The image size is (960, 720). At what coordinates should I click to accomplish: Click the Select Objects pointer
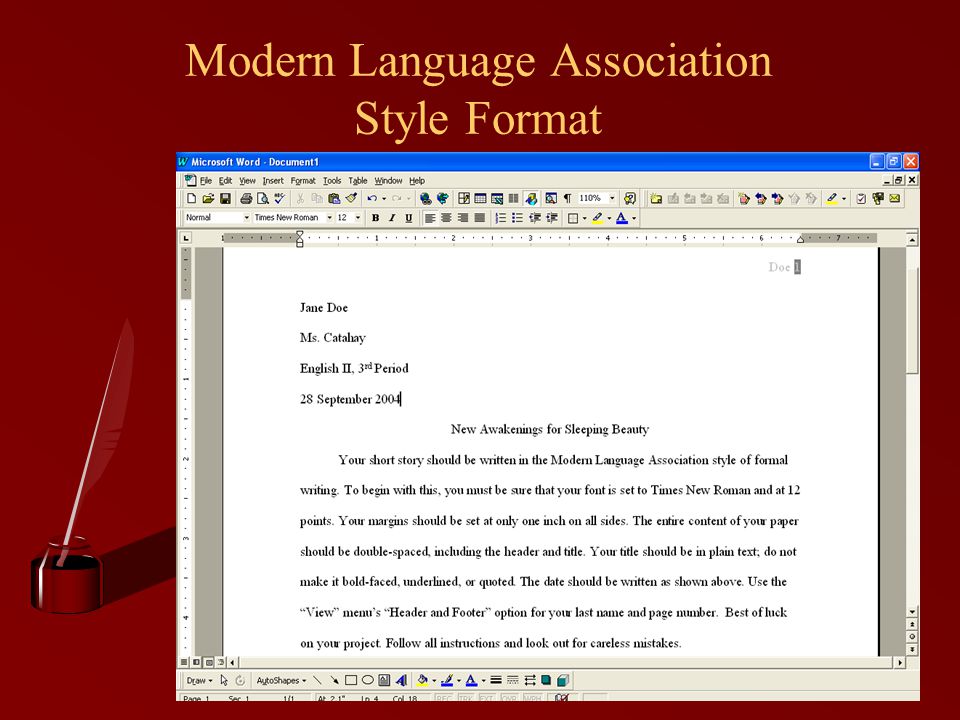point(224,680)
